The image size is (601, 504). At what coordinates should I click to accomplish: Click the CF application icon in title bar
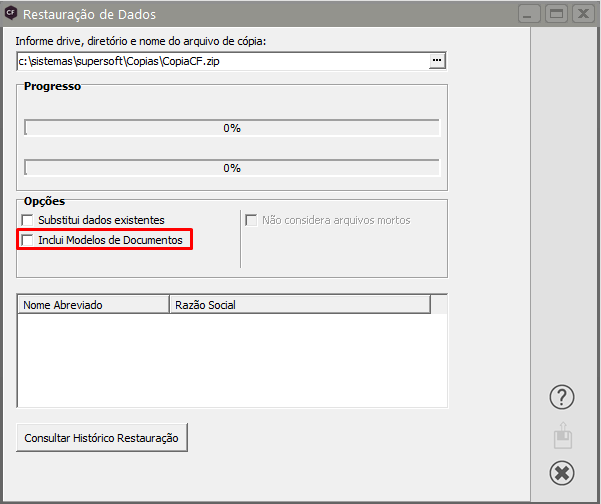pyautogui.click(x=12, y=14)
